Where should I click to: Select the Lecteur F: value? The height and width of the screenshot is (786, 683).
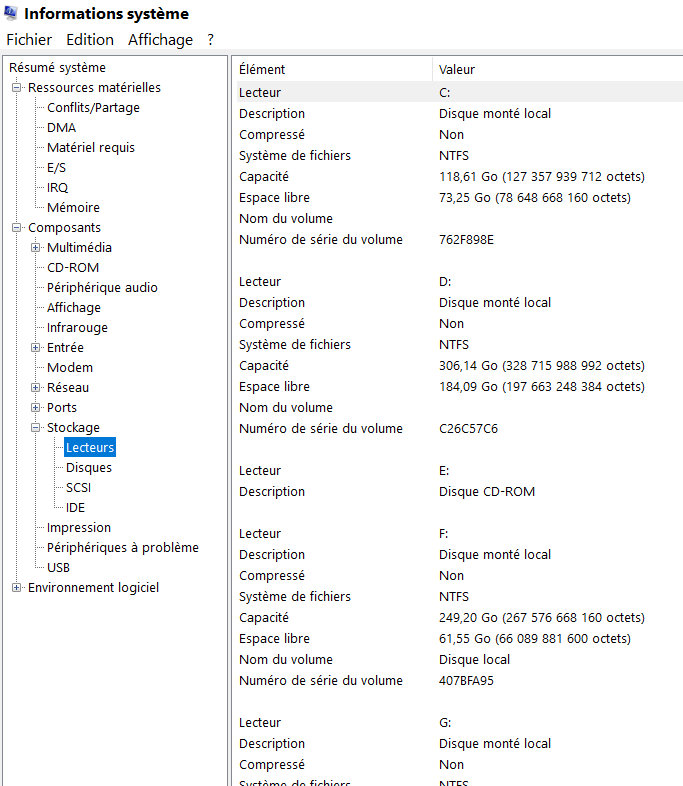[x=443, y=534]
